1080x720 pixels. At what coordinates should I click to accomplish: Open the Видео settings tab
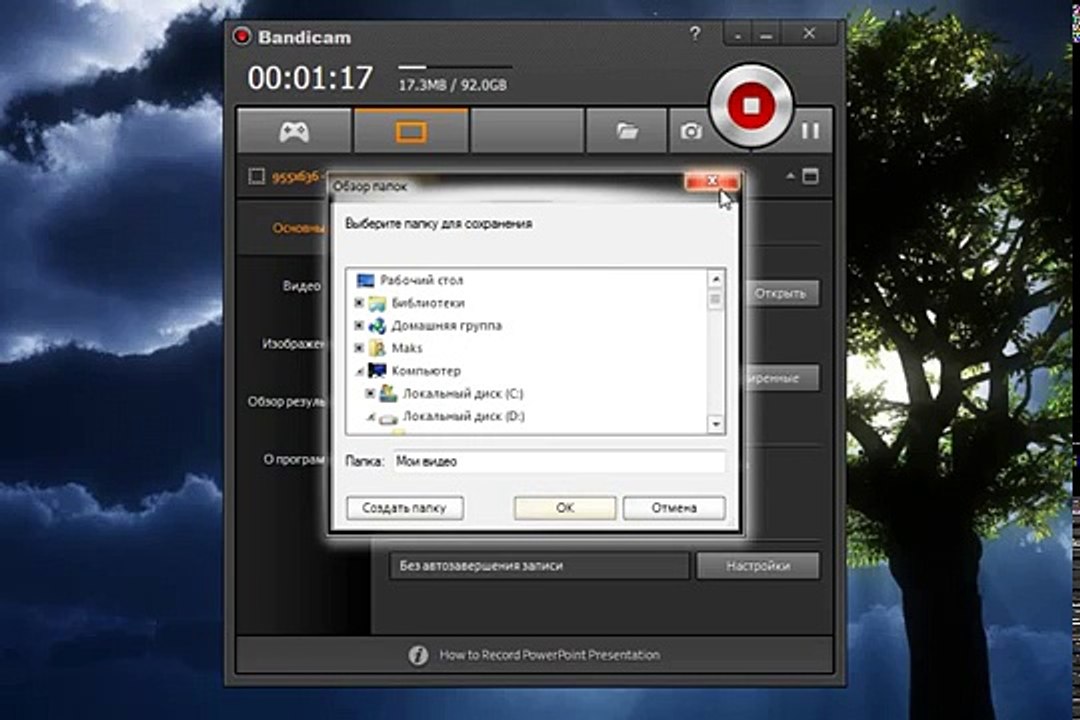click(302, 285)
